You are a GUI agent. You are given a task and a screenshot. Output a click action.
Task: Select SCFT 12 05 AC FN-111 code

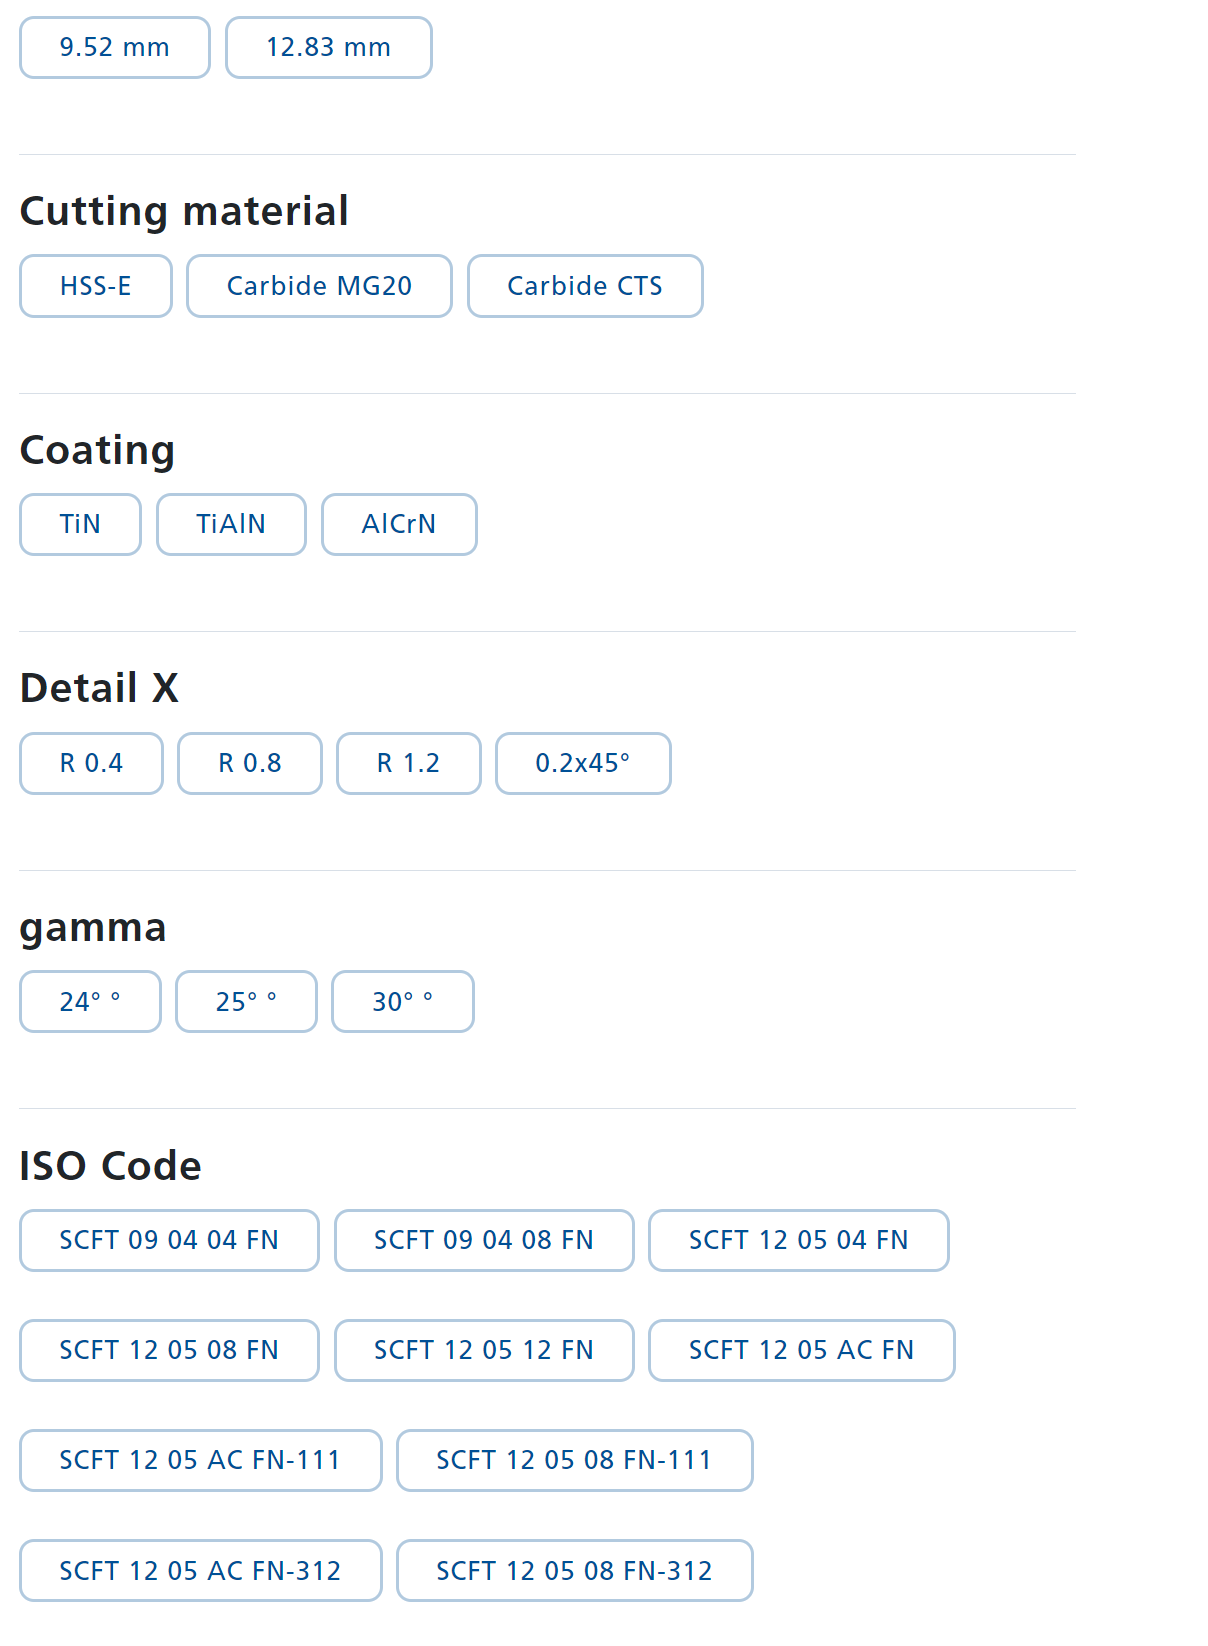point(200,1460)
